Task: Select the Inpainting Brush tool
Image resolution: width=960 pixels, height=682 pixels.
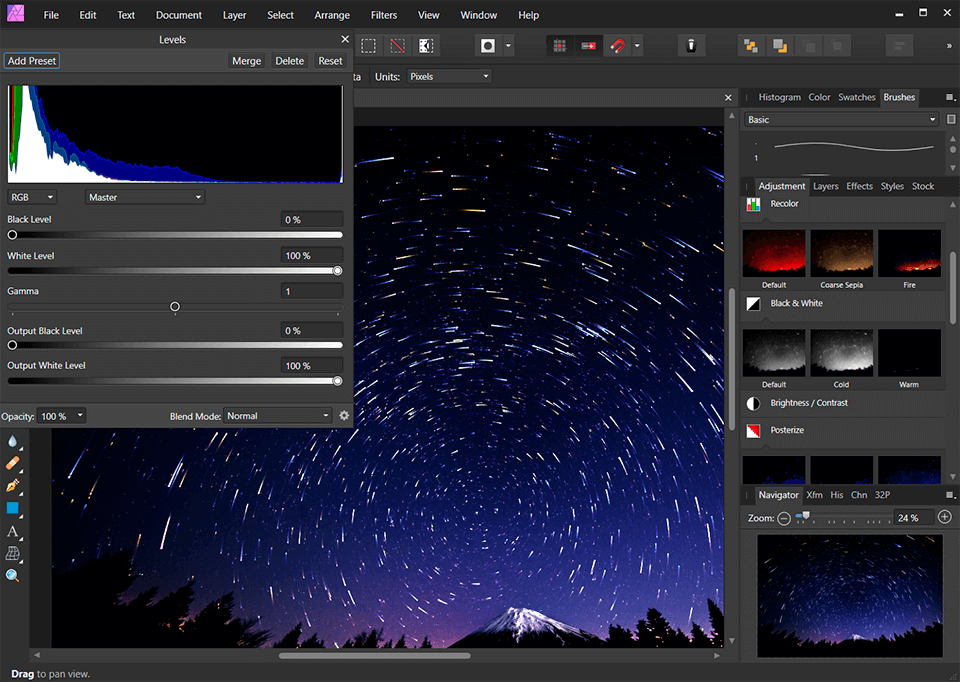Action: click(x=12, y=463)
